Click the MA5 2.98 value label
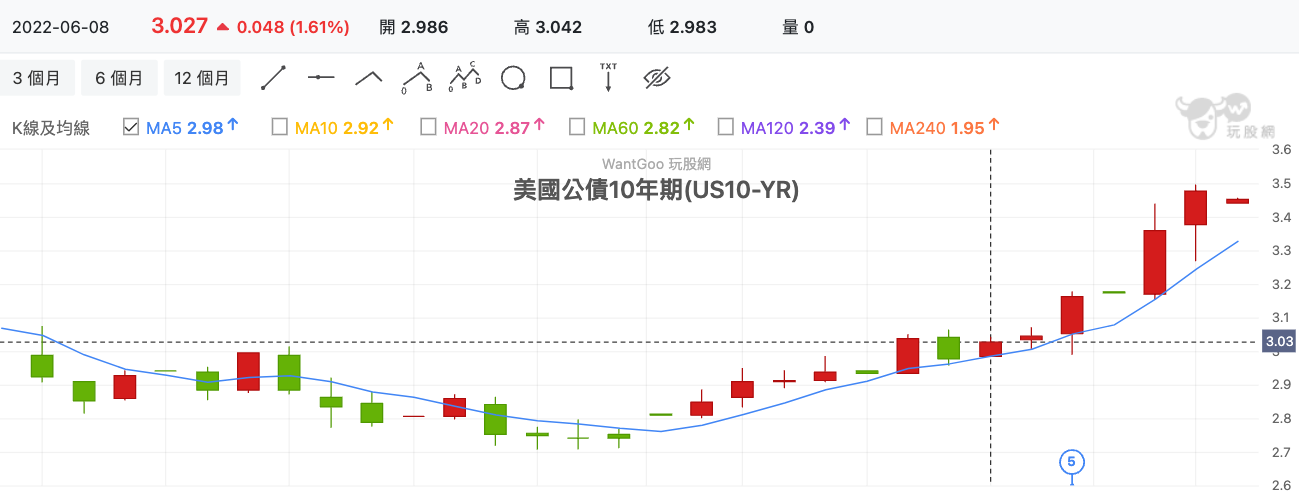 point(192,127)
